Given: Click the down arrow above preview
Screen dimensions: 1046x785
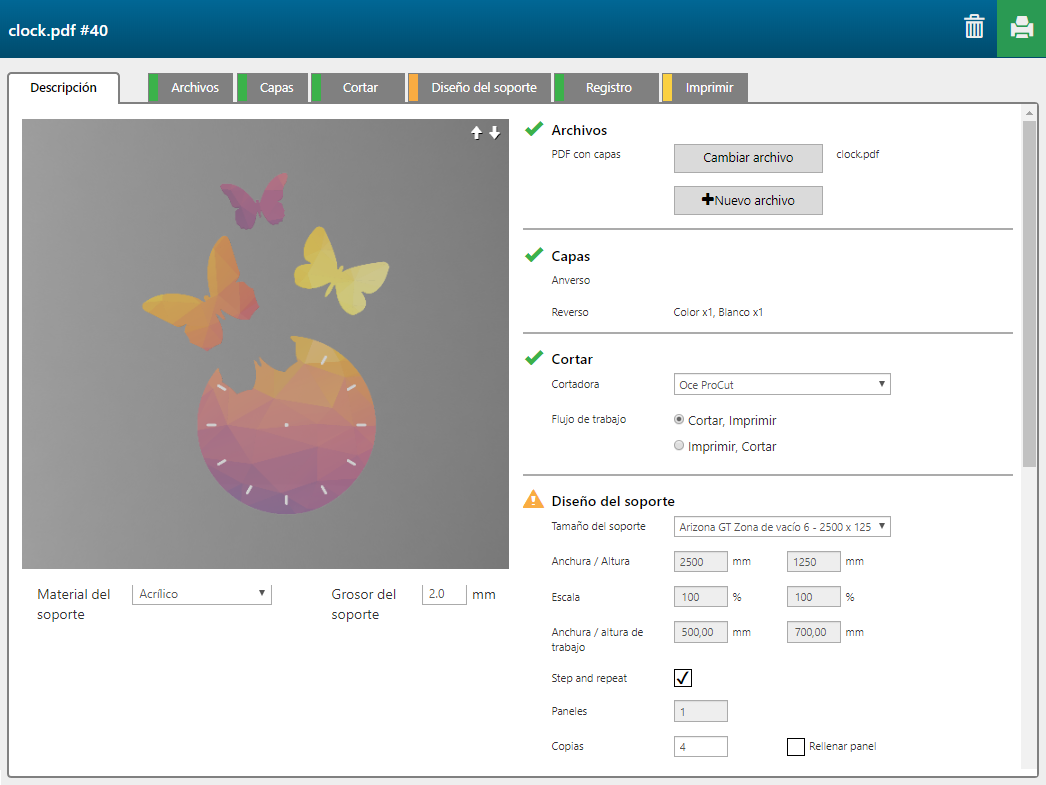Looking at the screenshot, I should tap(494, 133).
